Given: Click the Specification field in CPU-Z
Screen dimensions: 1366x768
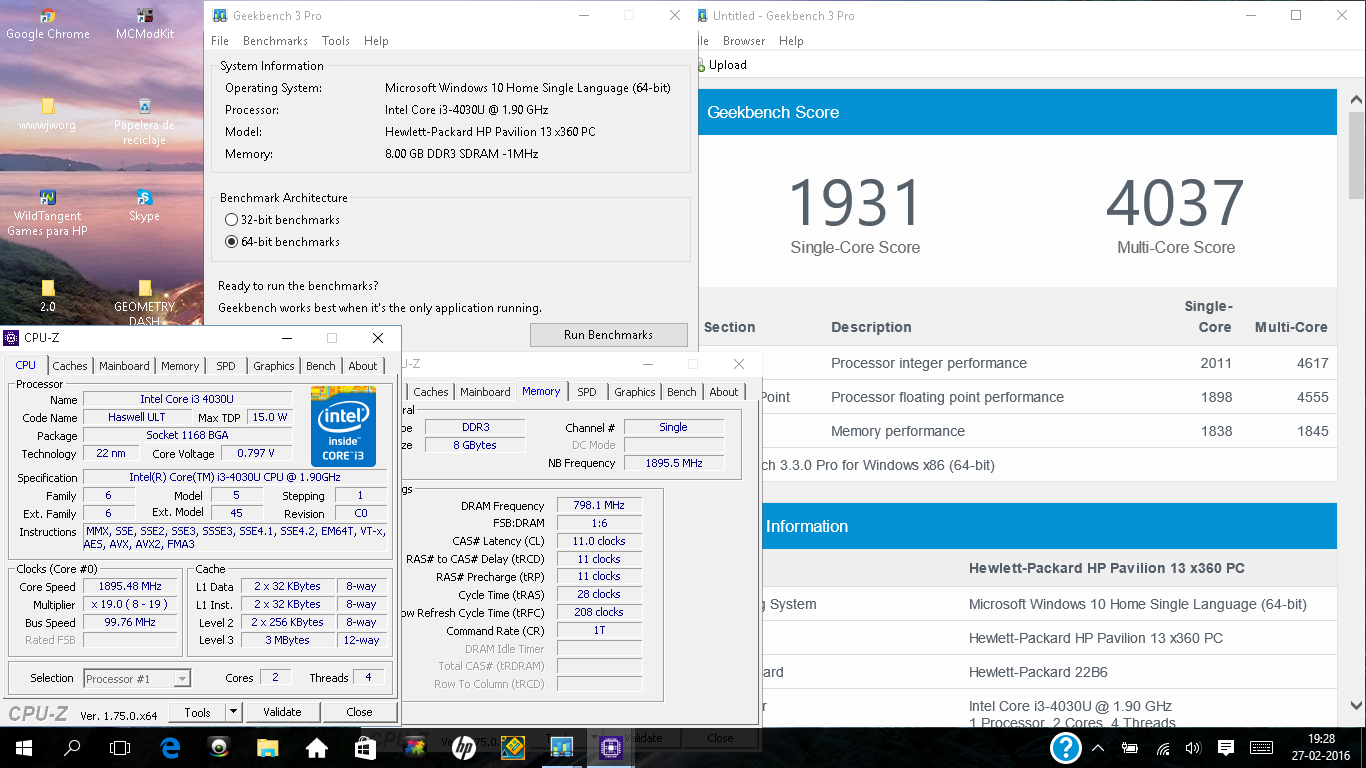Looking at the screenshot, I should tap(235, 478).
